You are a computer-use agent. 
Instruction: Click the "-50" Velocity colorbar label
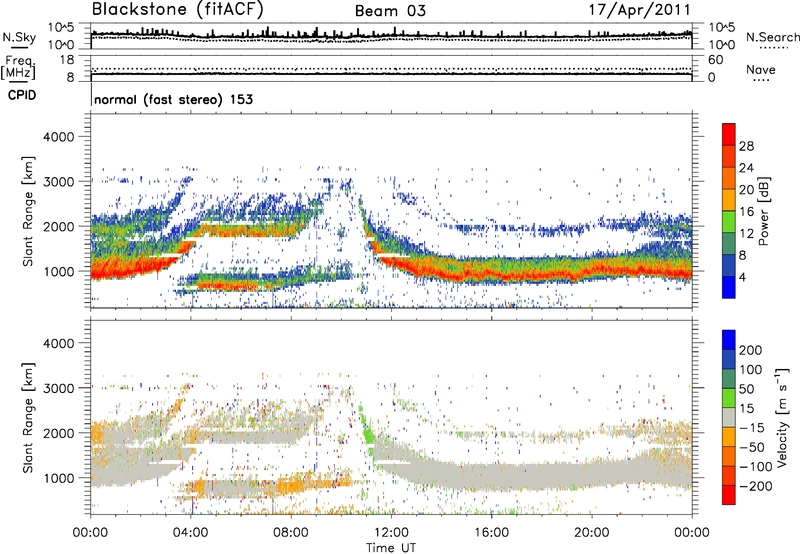point(751,447)
